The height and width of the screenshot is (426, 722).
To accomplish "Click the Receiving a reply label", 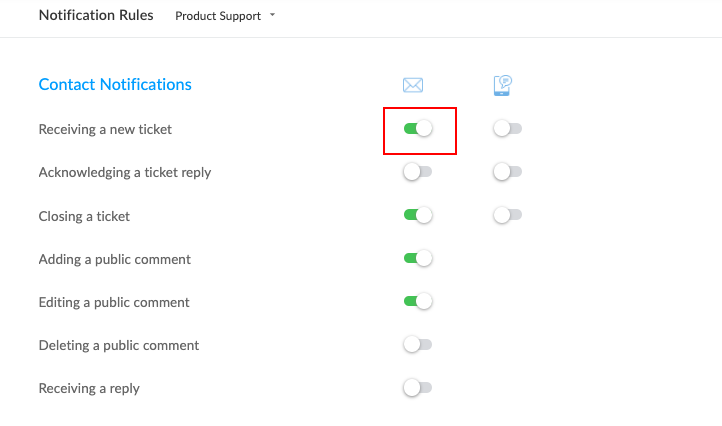I will (89, 388).
